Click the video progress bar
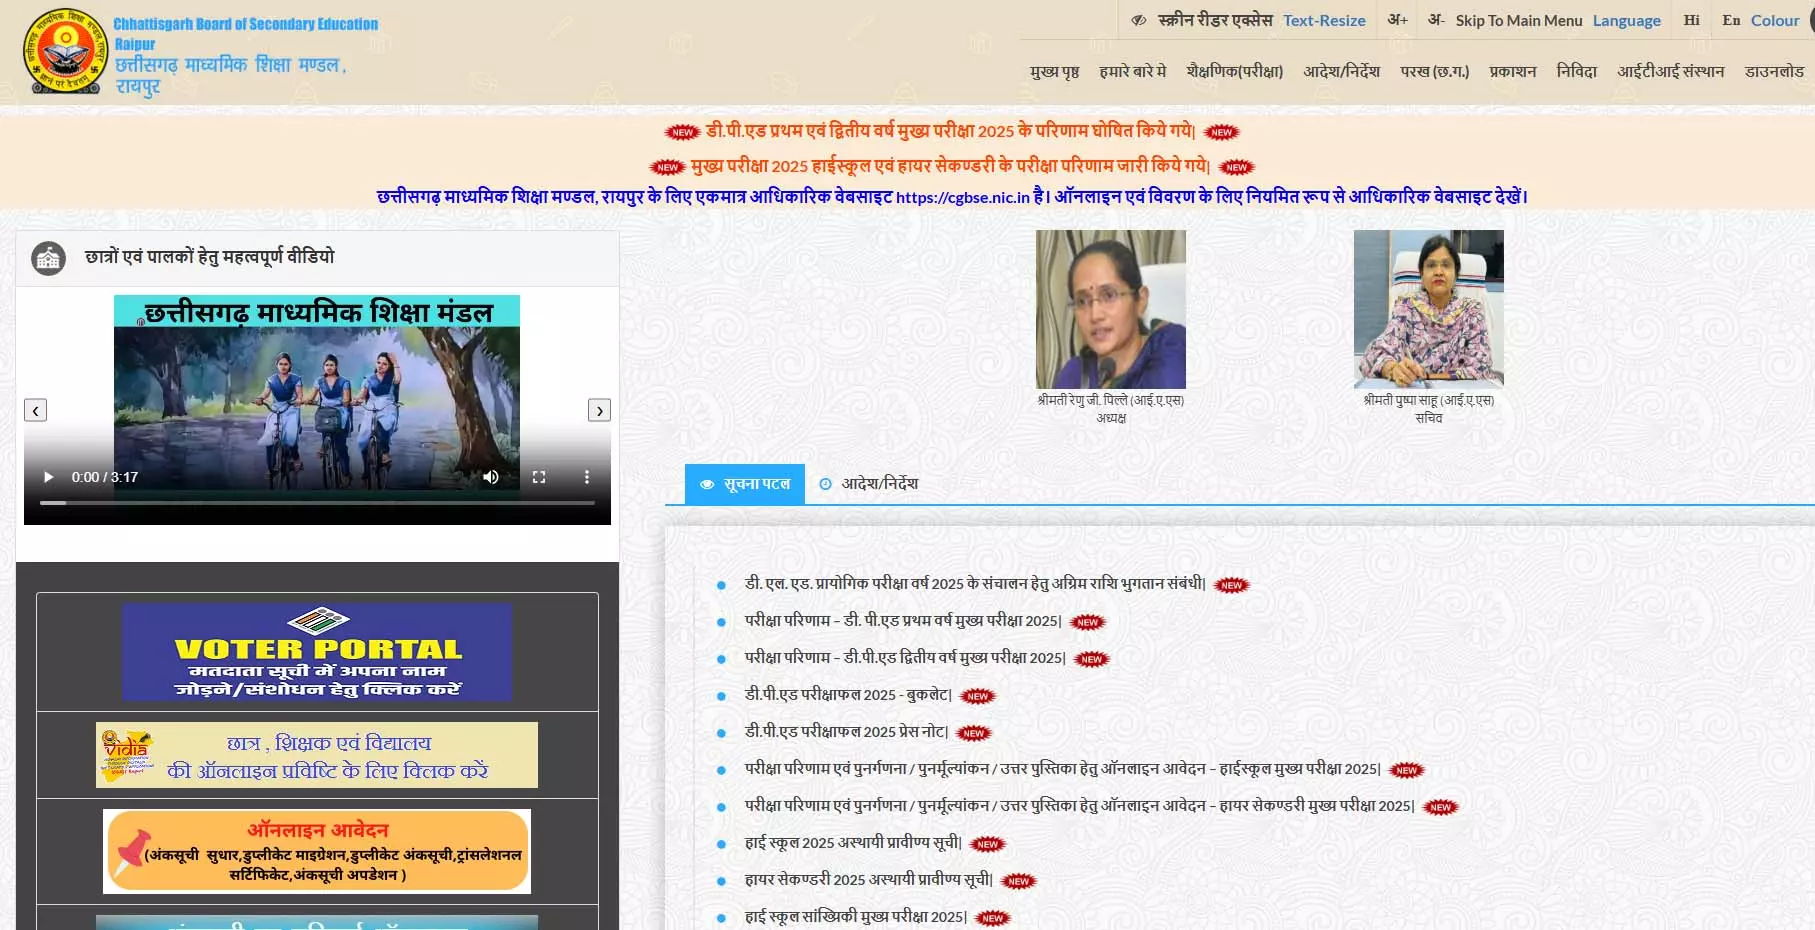This screenshot has width=1815, height=930. [x=317, y=502]
